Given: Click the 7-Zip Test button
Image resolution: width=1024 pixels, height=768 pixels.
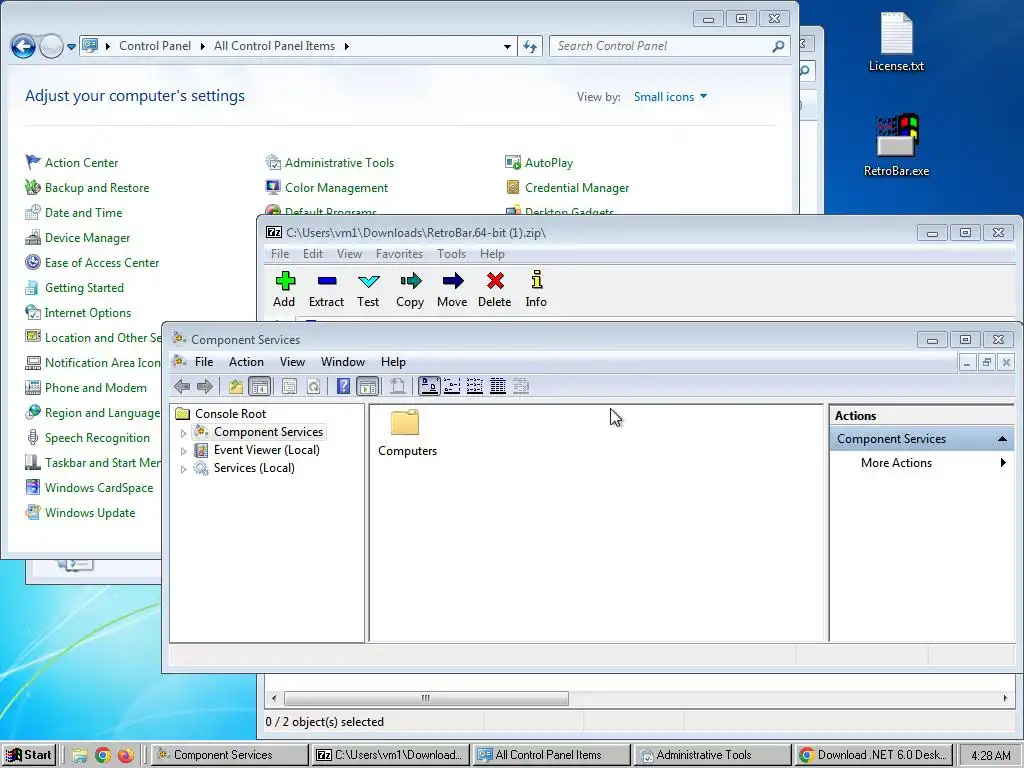Looking at the screenshot, I should pos(368,289).
